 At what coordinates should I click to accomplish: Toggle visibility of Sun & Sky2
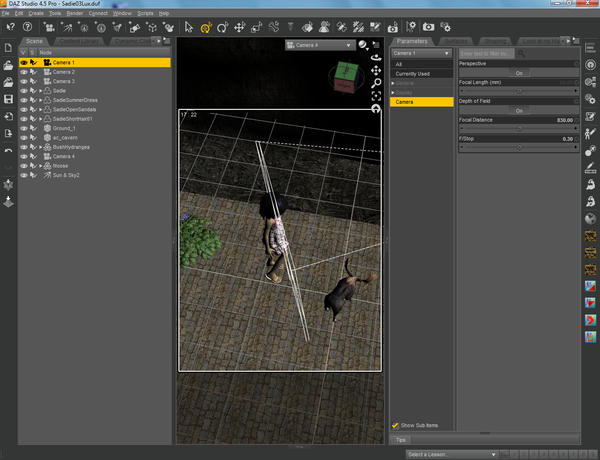point(24,174)
